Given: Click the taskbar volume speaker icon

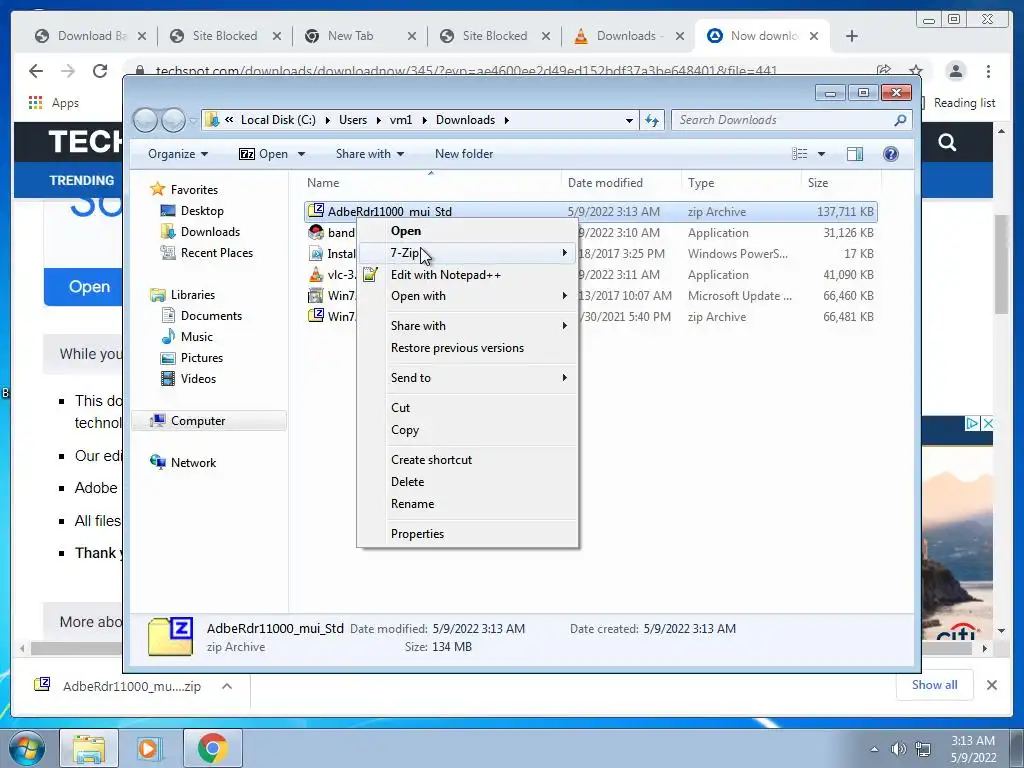Looking at the screenshot, I should [899, 749].
